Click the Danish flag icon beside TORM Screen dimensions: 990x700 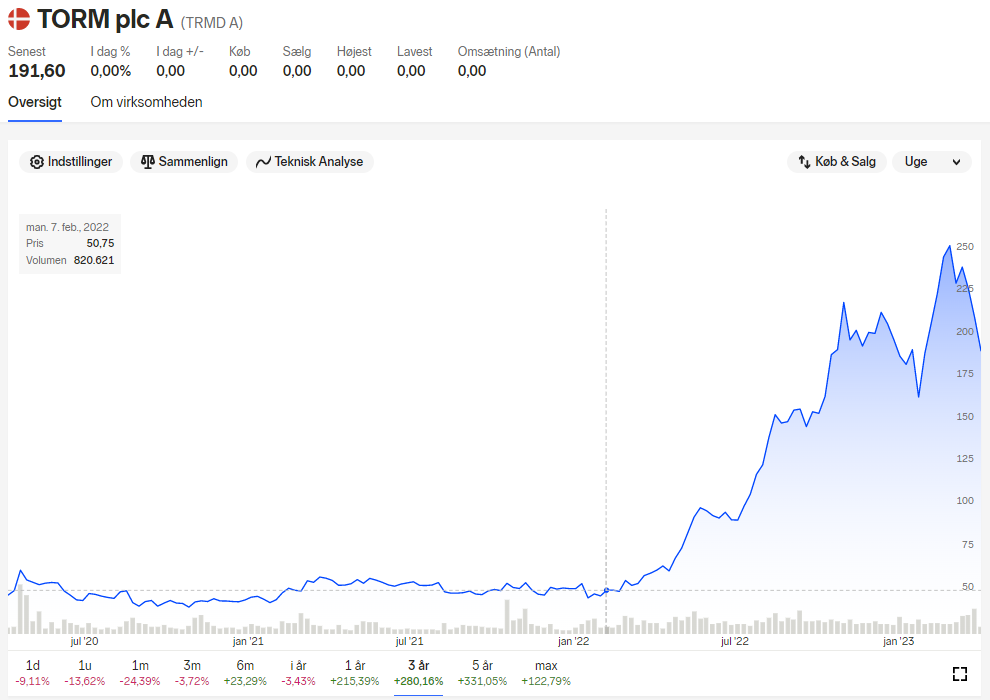coord(19,19)
